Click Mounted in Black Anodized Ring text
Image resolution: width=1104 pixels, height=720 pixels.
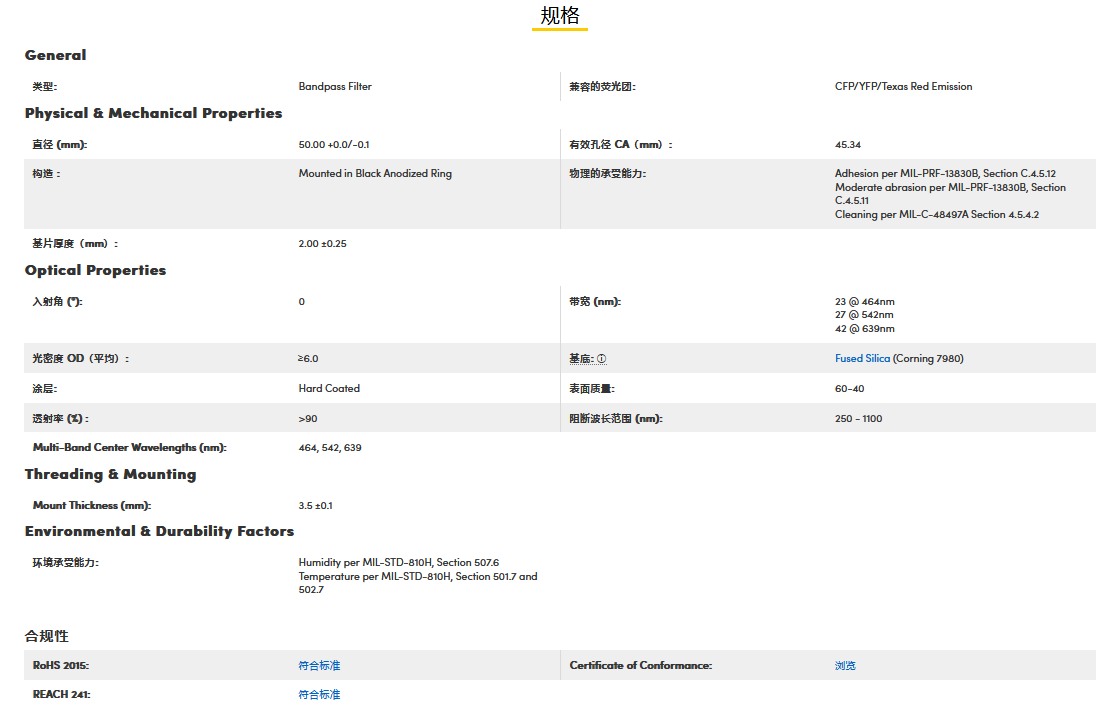coord(375,173)
